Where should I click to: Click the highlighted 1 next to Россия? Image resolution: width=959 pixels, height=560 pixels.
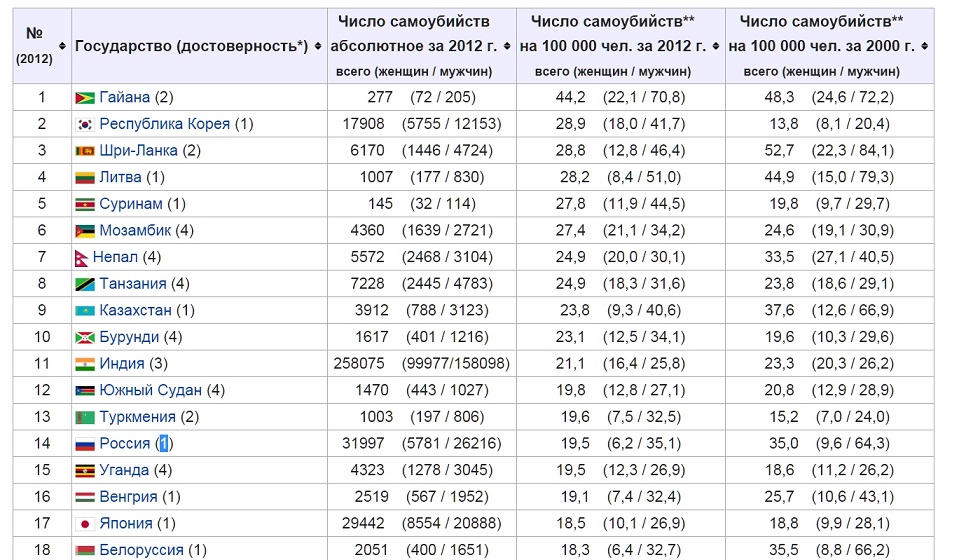[x=163, y=443]
